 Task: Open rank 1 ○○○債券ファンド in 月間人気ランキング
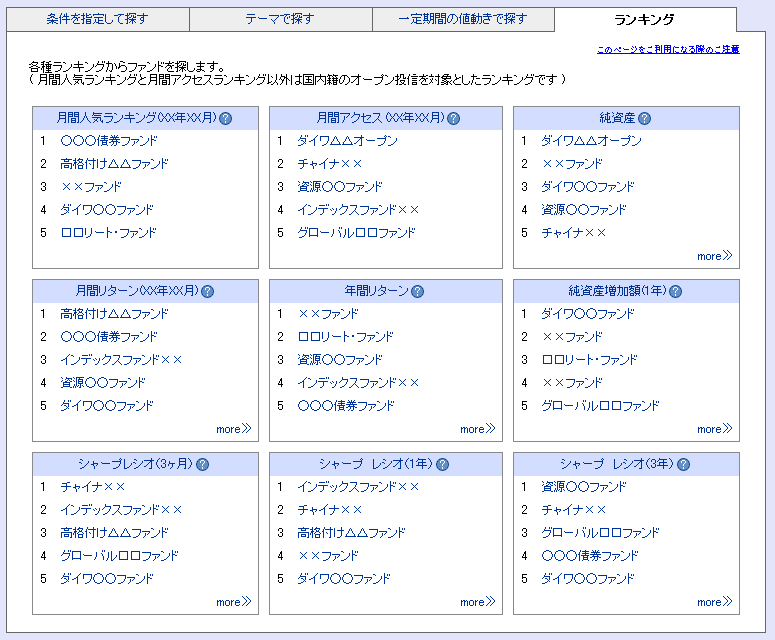tap(109, 141)
